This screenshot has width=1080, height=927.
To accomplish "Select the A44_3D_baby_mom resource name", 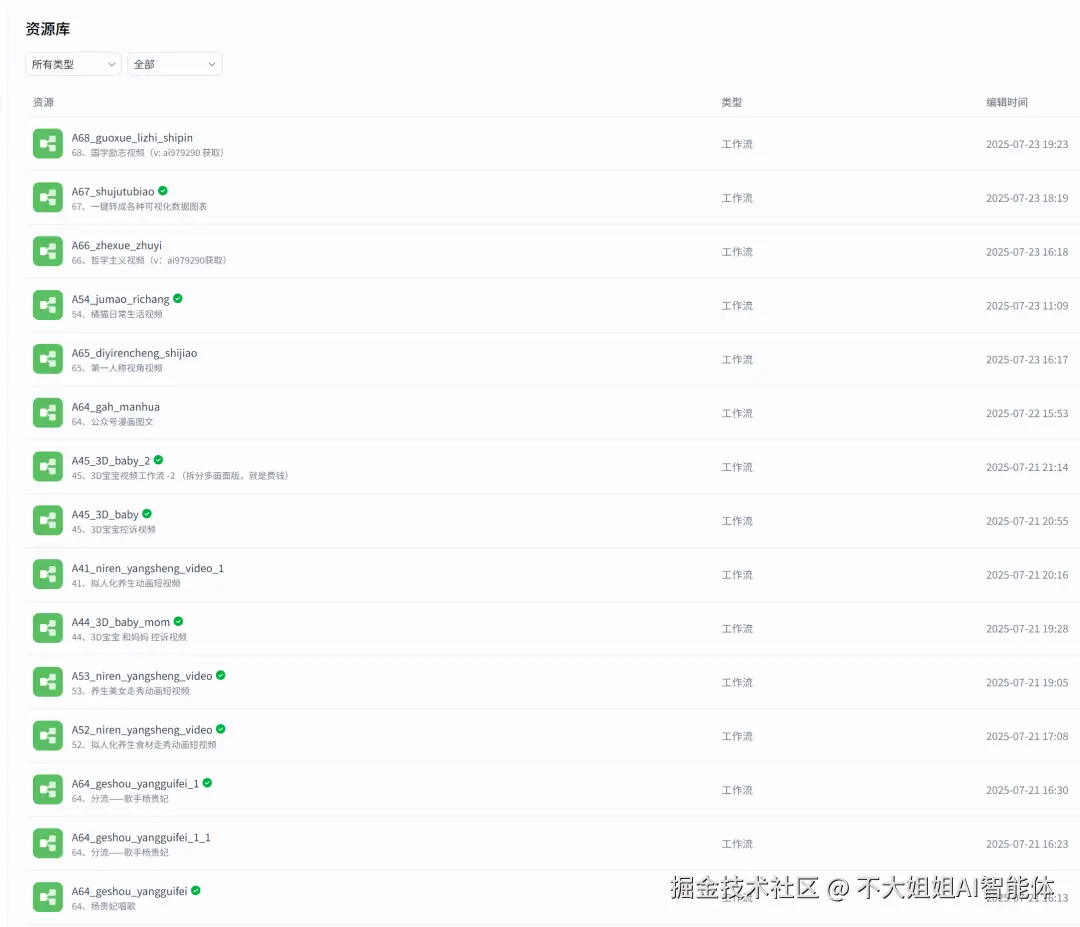I will pyautogui.click(x=121, y=622).
